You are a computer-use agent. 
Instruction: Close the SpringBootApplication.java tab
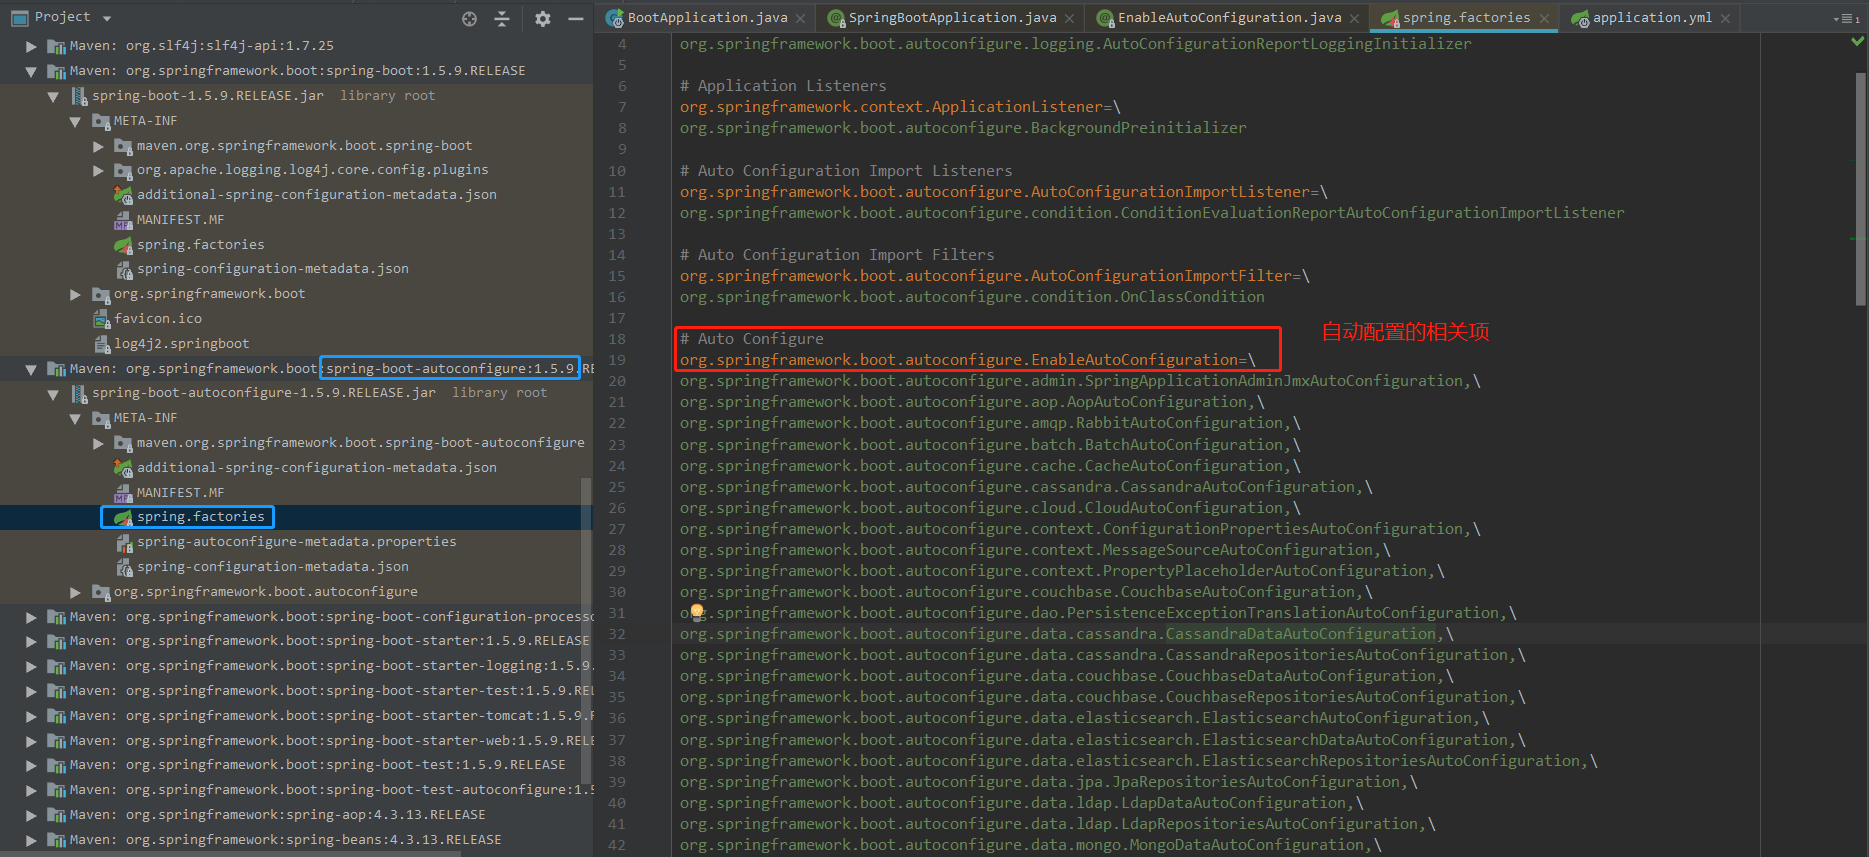[x=1070, y=18]
